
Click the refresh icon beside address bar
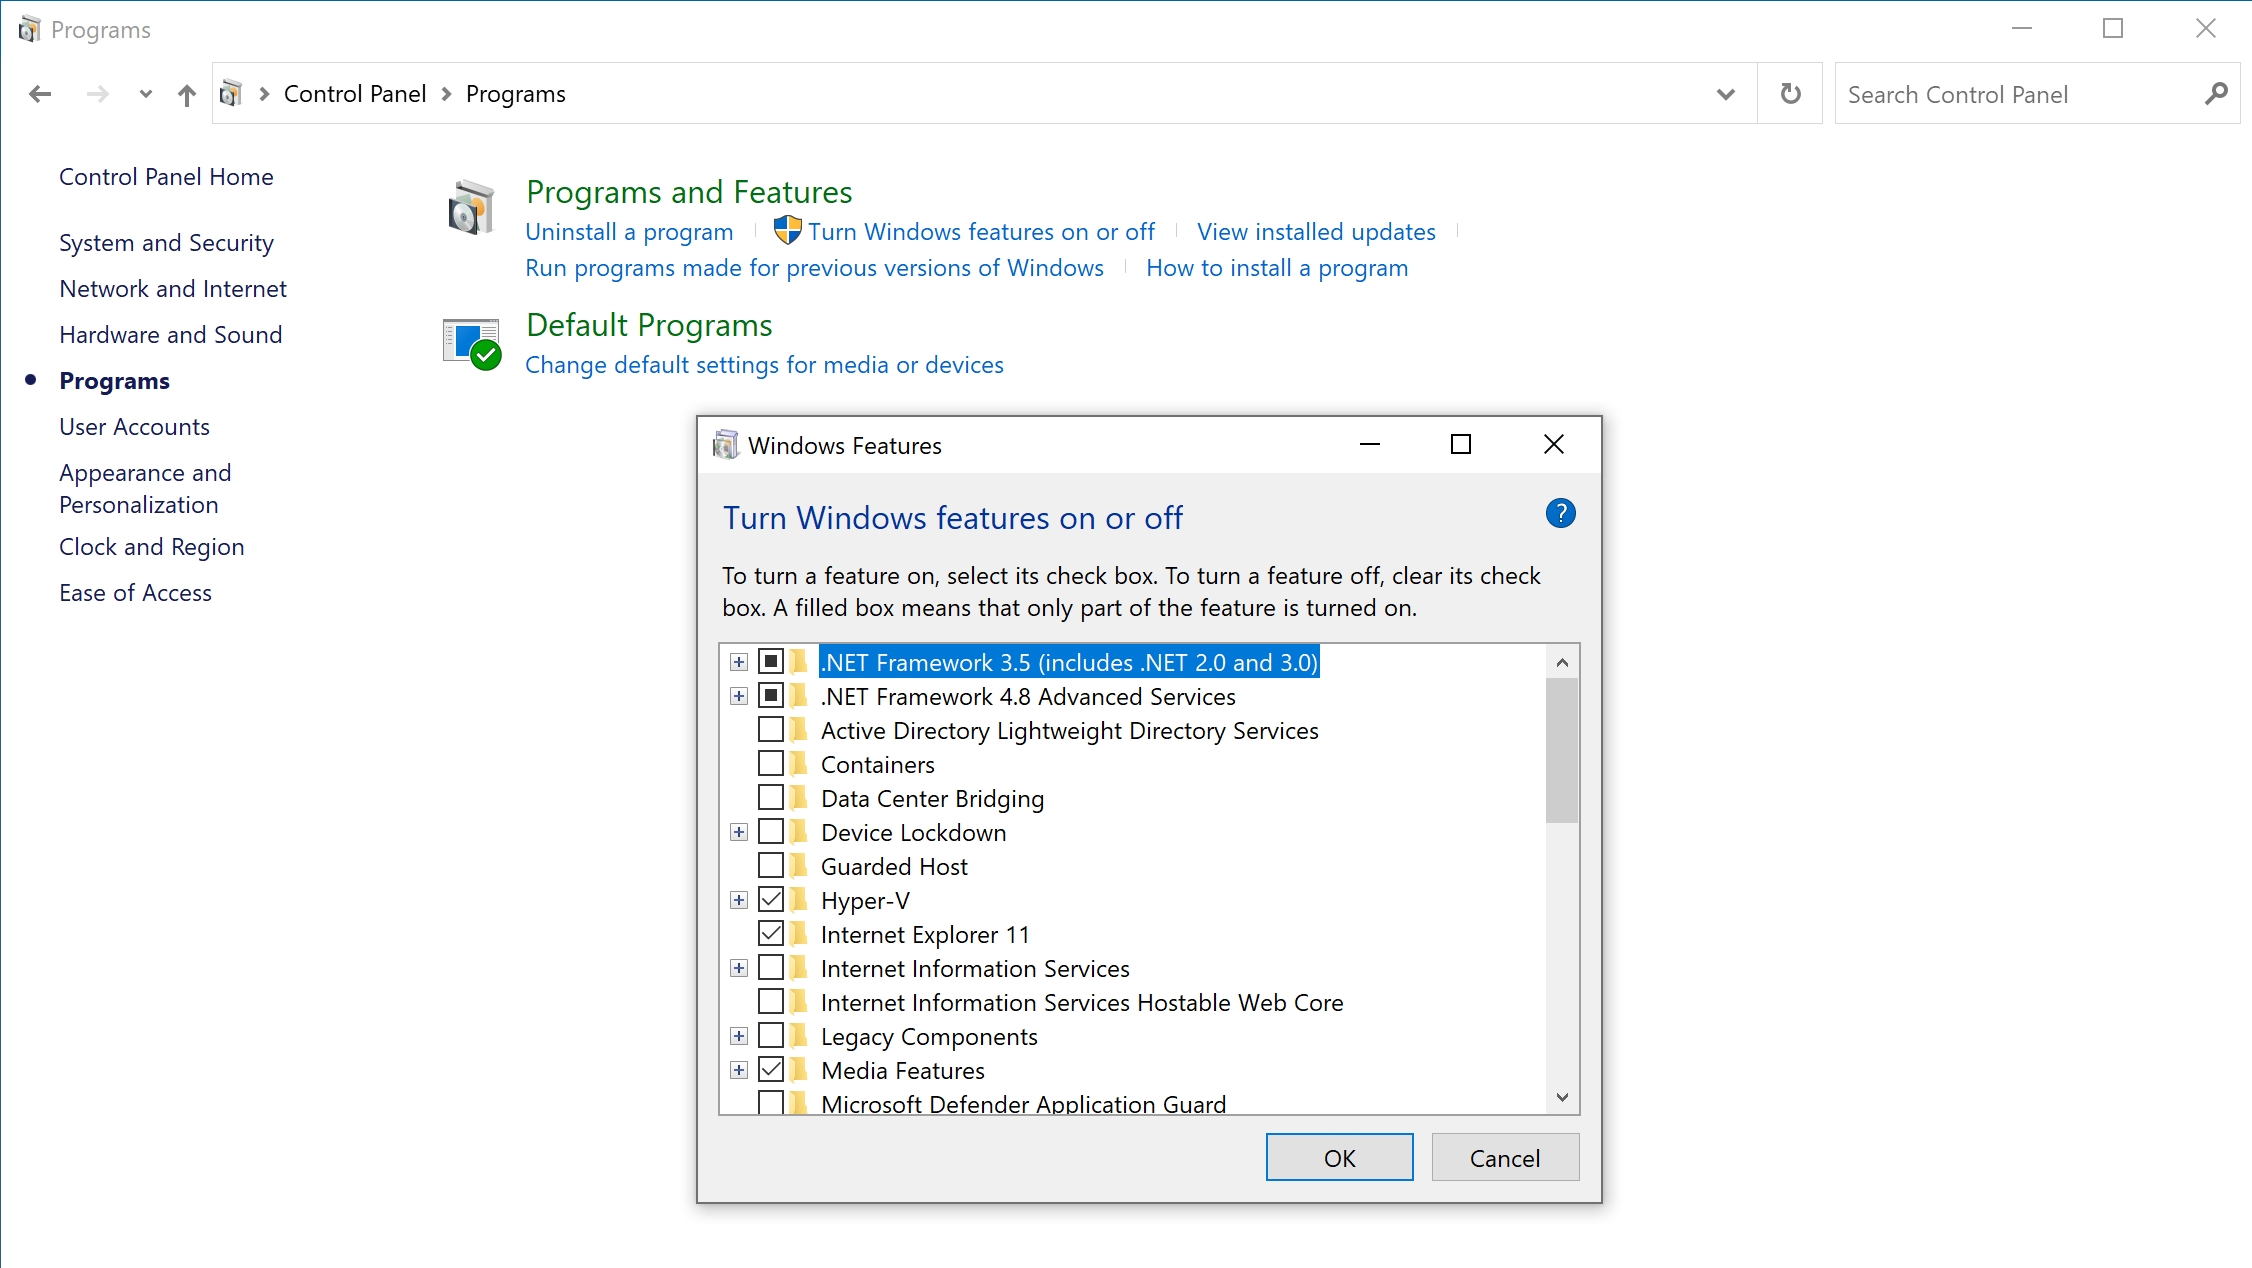[x=1790, y=94]
